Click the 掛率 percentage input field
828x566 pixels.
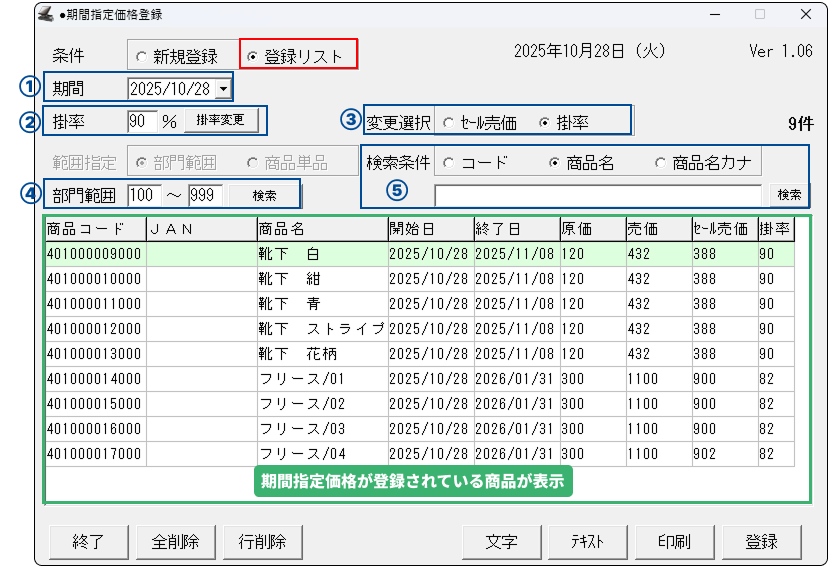click(x=142, y=121)
